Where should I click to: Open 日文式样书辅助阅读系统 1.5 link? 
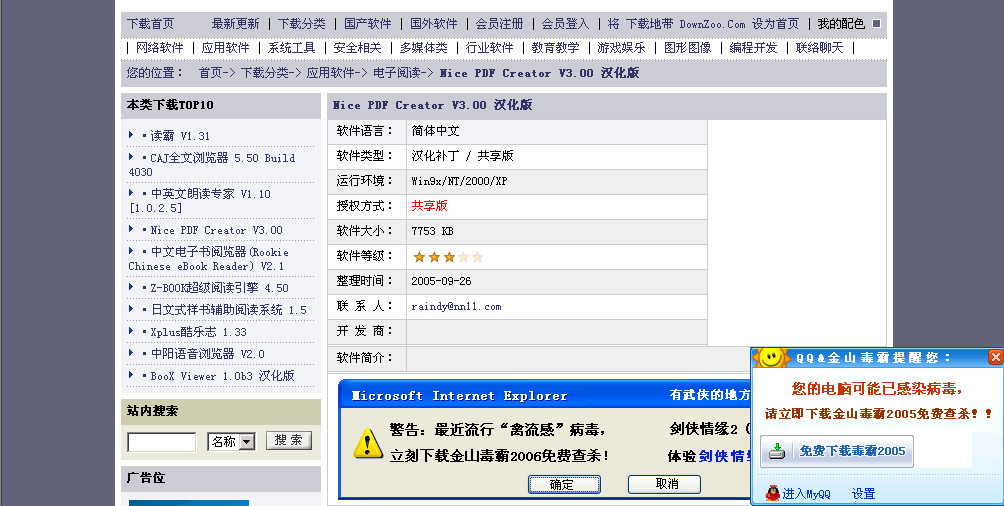tap(229, 309)
